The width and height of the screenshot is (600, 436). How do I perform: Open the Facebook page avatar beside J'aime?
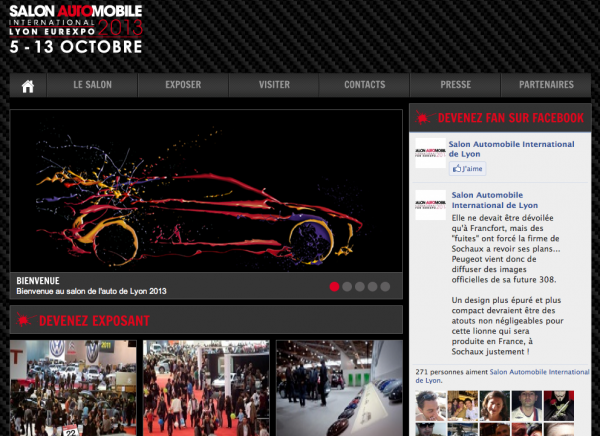pyautogui.click(x=430, y=154)
